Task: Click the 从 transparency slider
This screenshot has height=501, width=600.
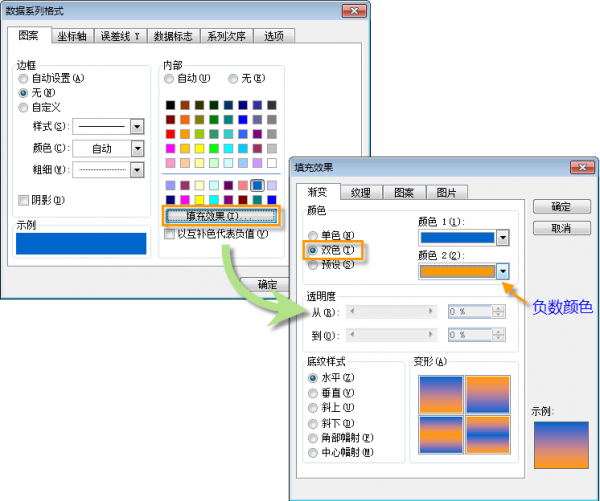Action: click(x=392, y=312)
